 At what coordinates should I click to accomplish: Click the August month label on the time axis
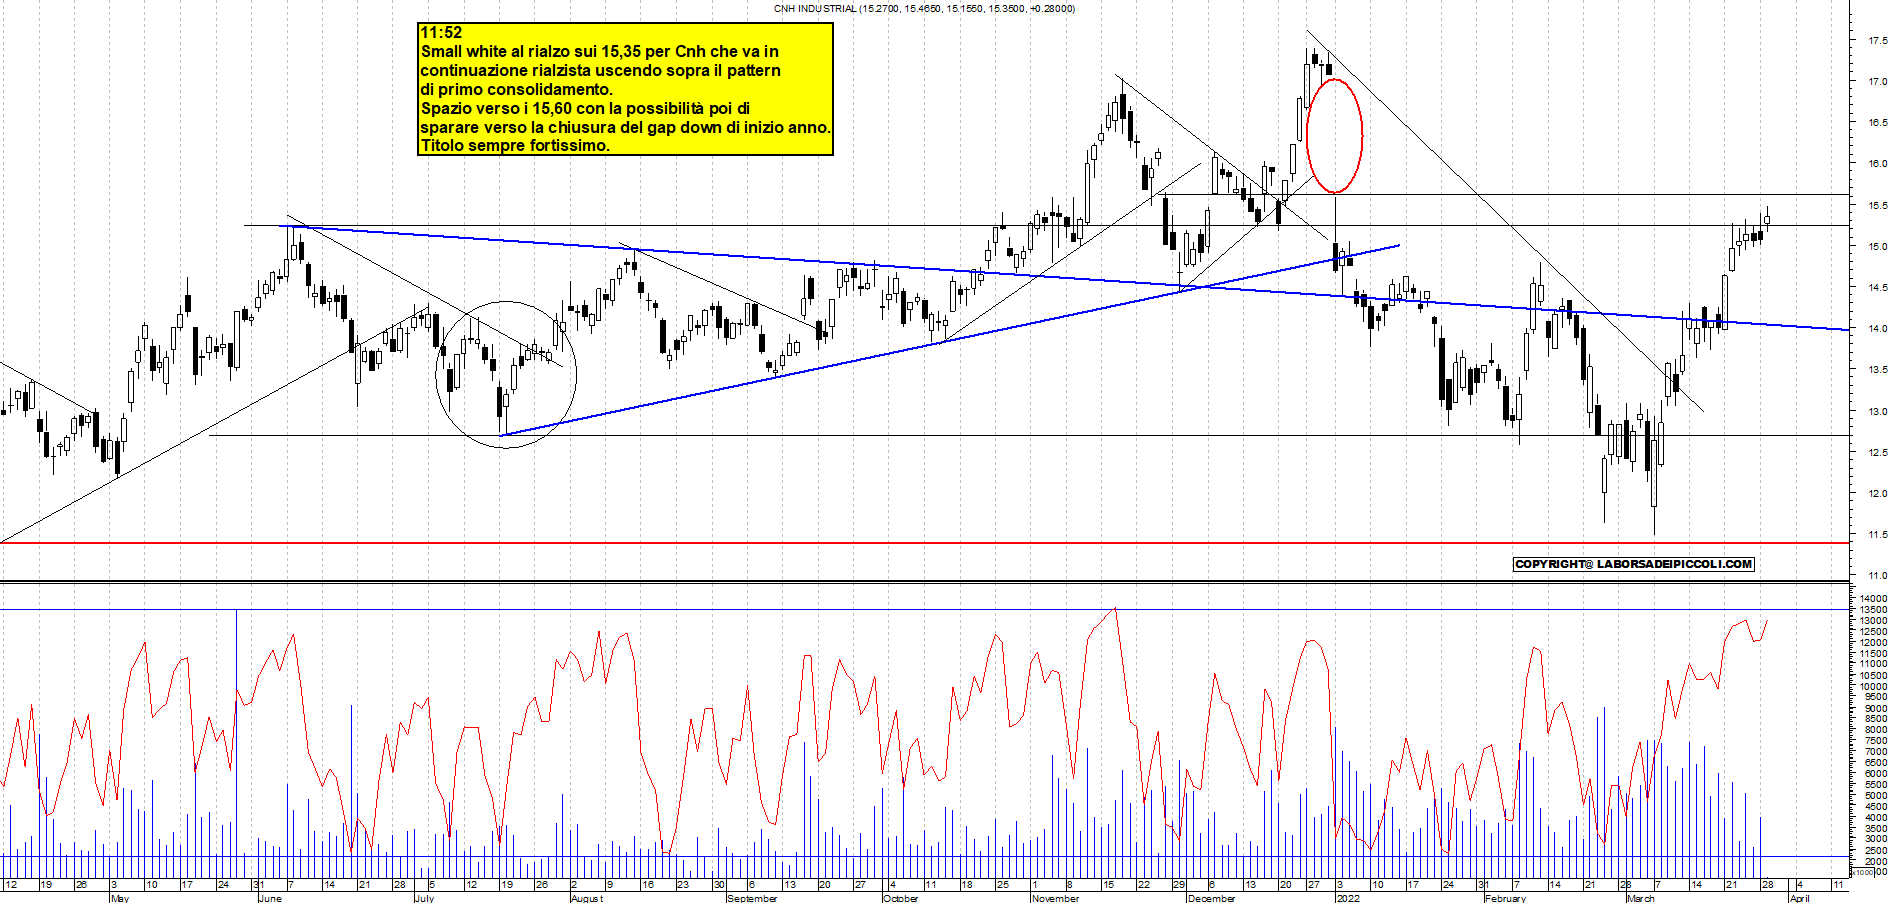(x=587, y=898)
